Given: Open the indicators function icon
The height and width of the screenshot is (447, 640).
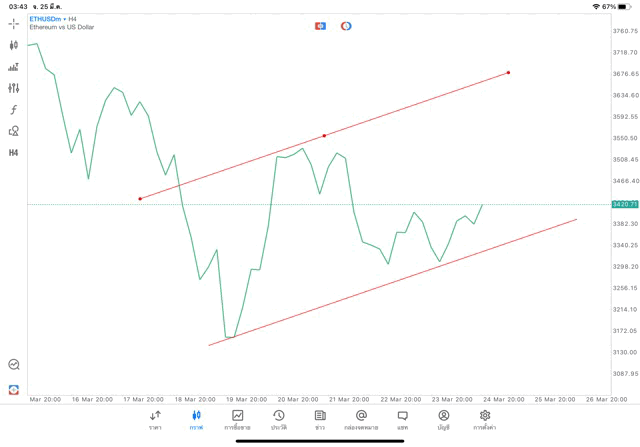Looking at the screenshot, I should pos(14,110).
